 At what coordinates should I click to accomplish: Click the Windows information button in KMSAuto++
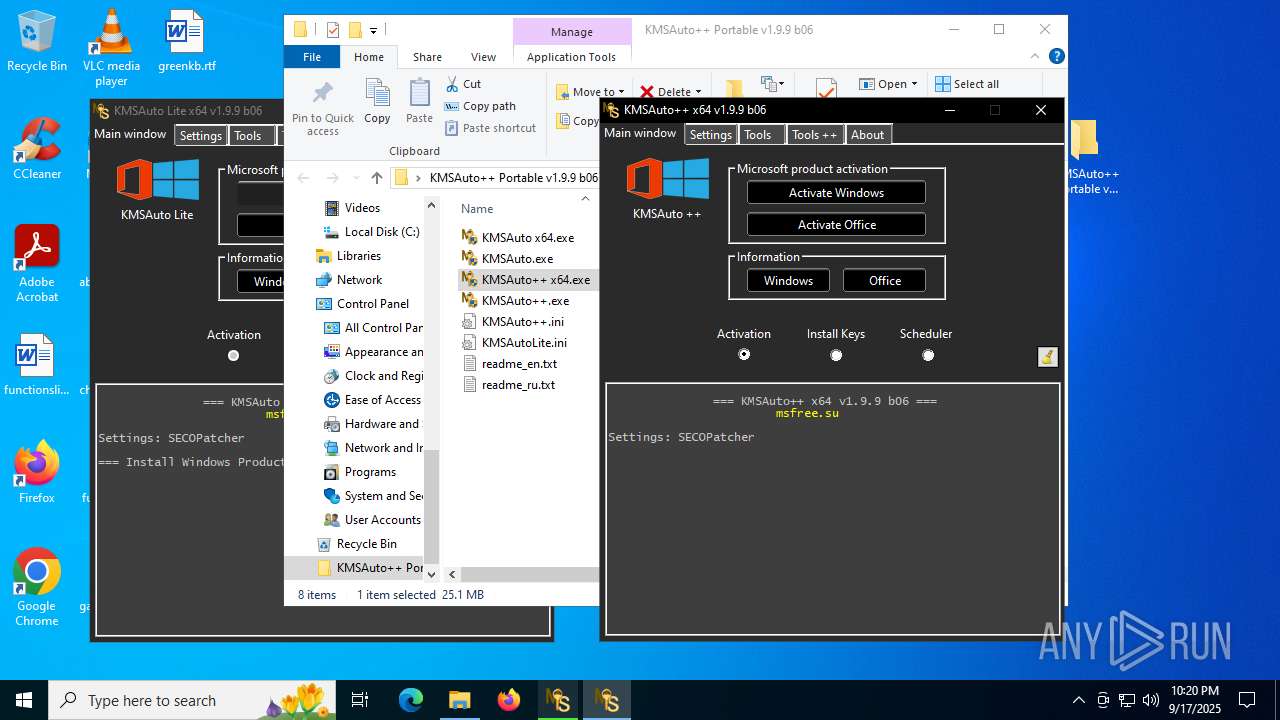pos(788,281)
